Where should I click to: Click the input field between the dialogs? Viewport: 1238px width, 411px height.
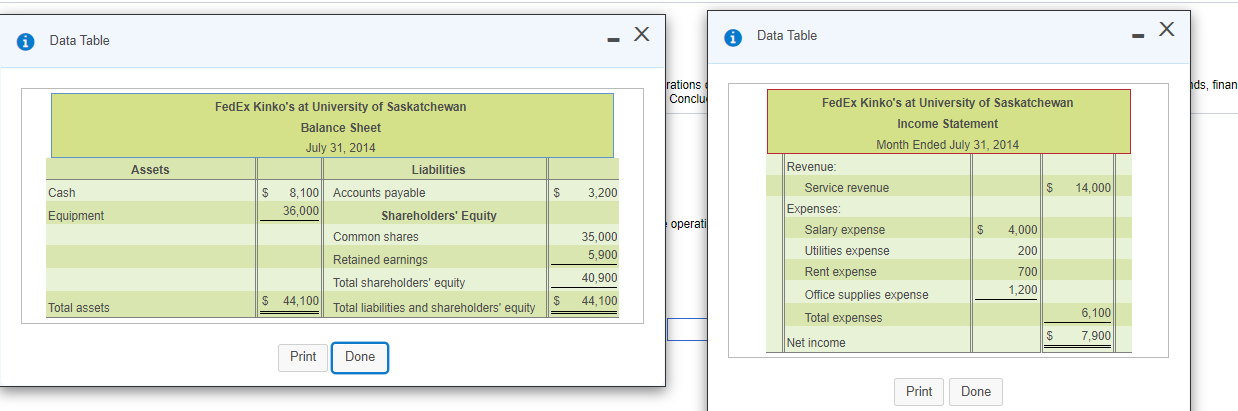687,329
